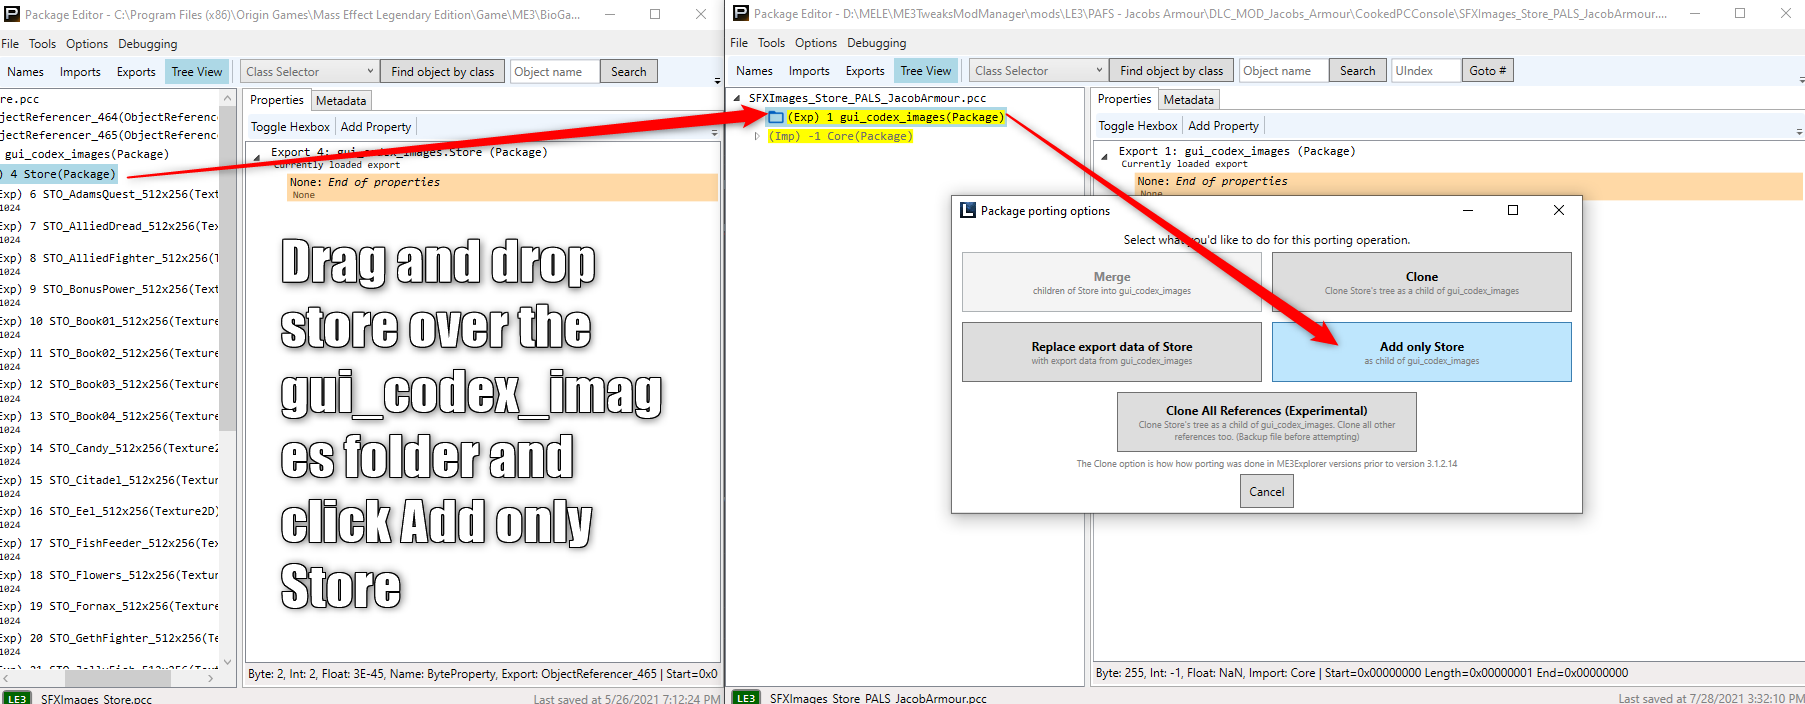
Task: Click the Goto # button
Action: 1488,71
